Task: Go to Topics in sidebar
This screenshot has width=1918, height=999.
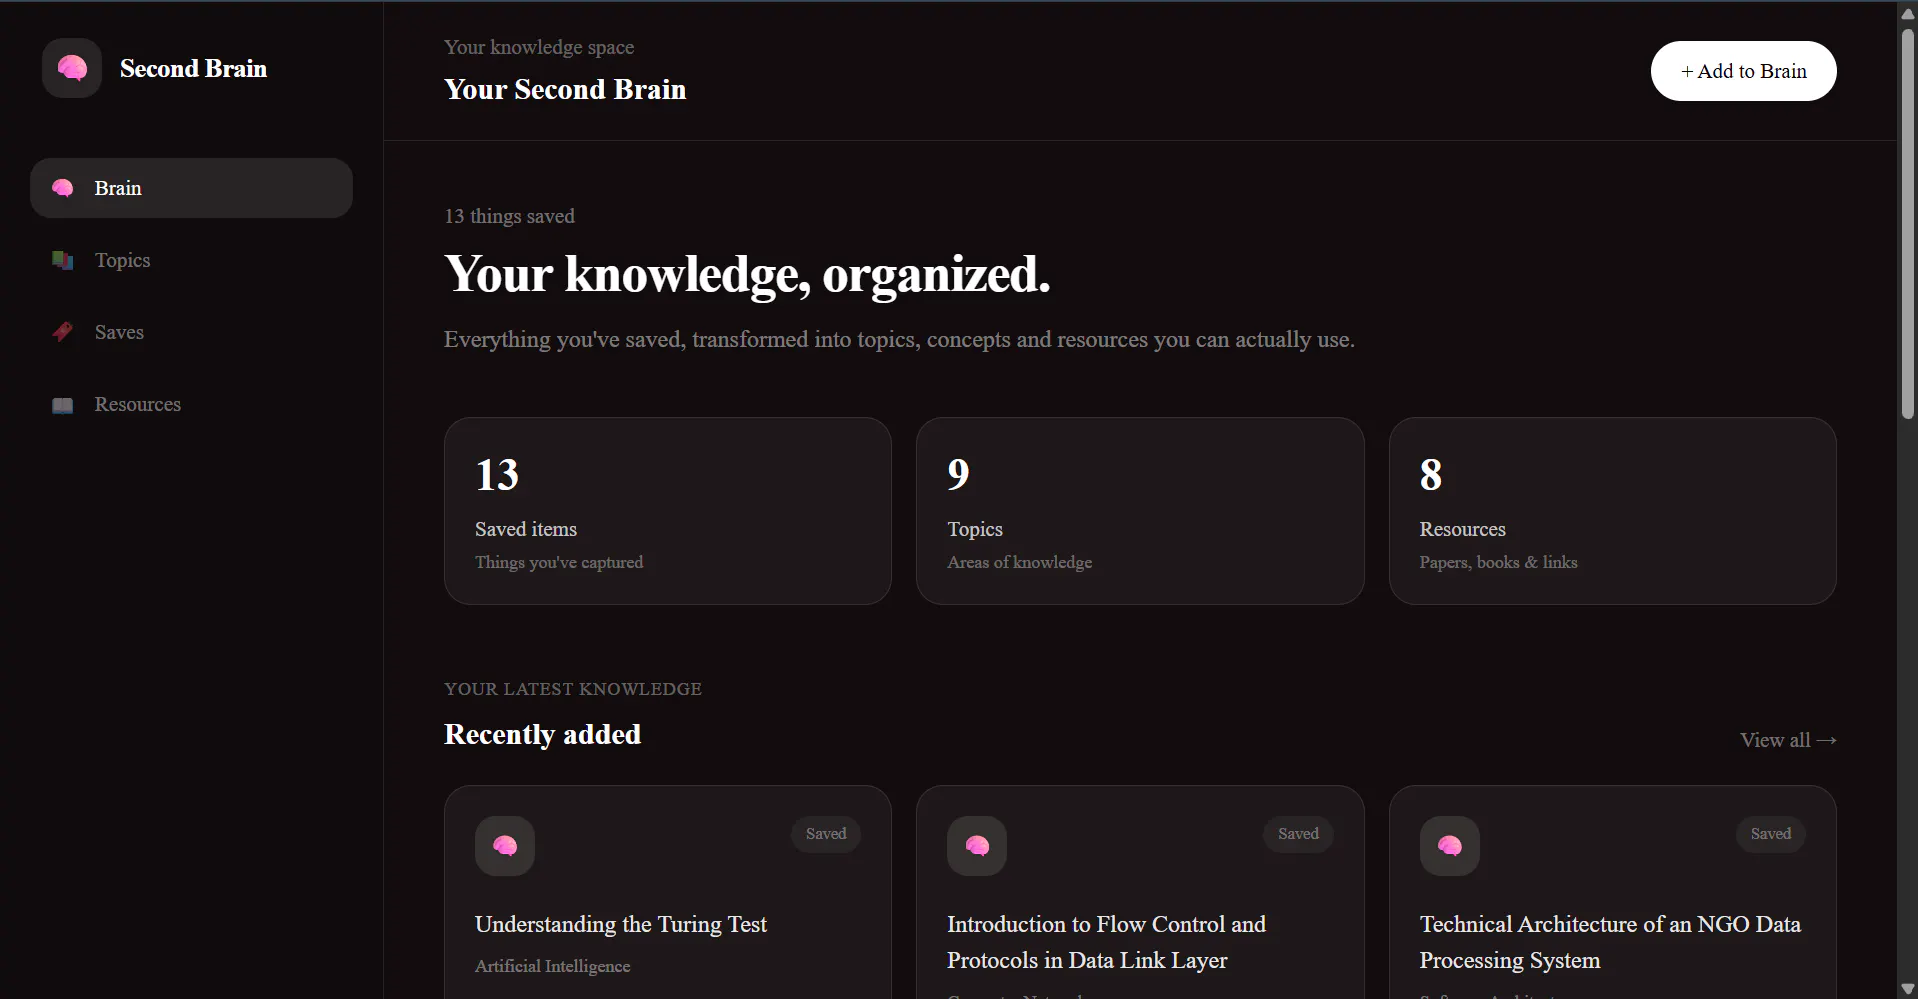Action: [191, 260]
